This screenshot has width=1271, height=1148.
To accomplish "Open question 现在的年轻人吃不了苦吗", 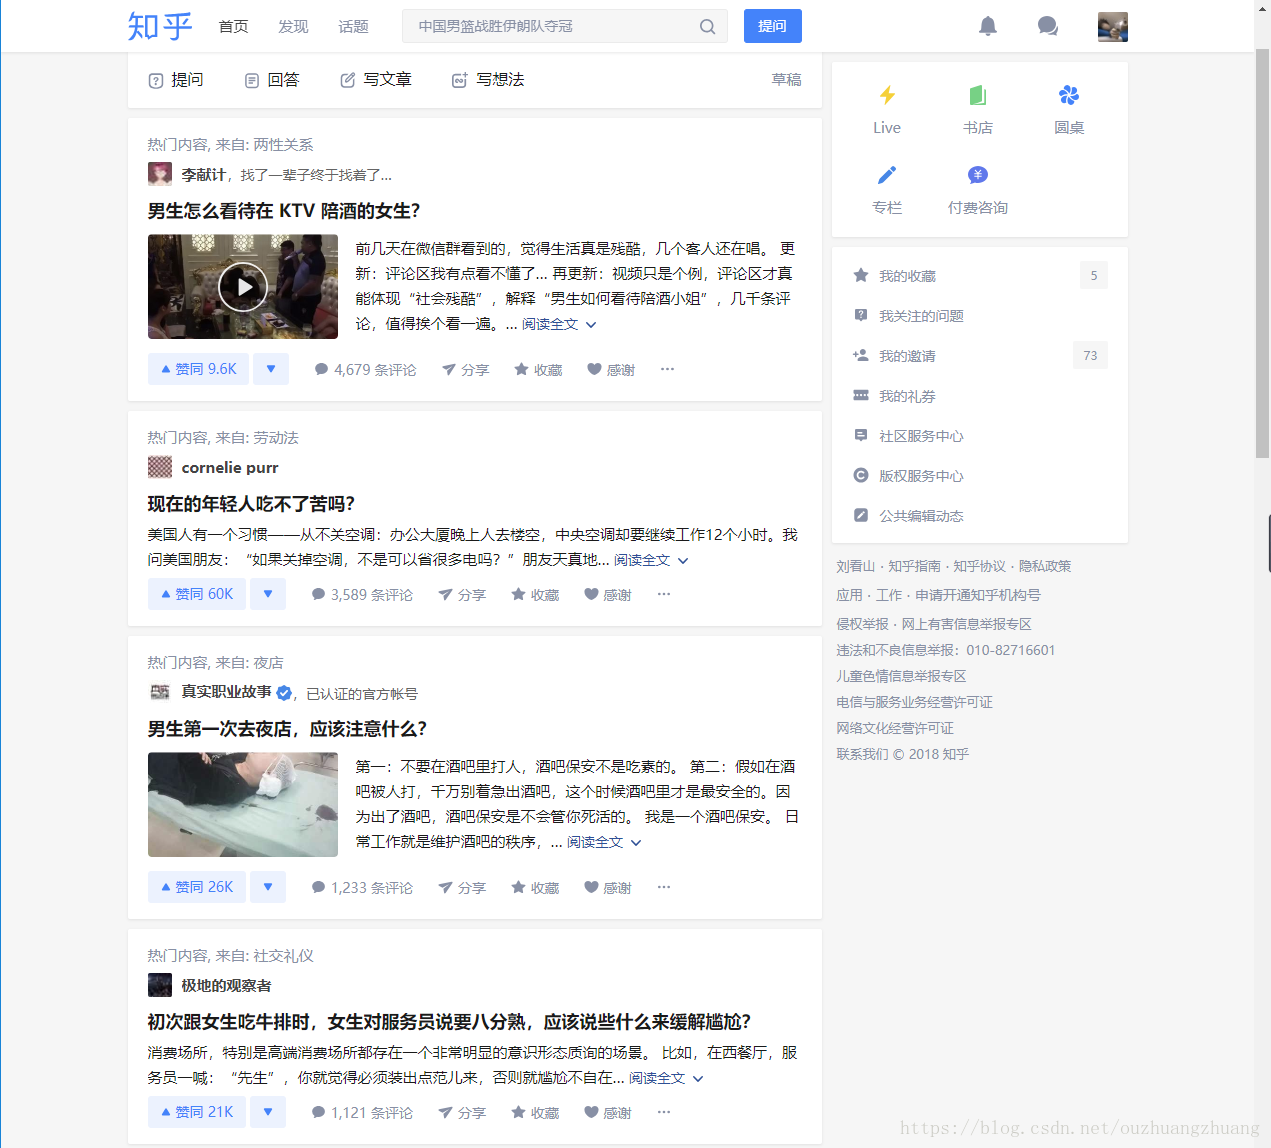I will [x=251, y=504].
